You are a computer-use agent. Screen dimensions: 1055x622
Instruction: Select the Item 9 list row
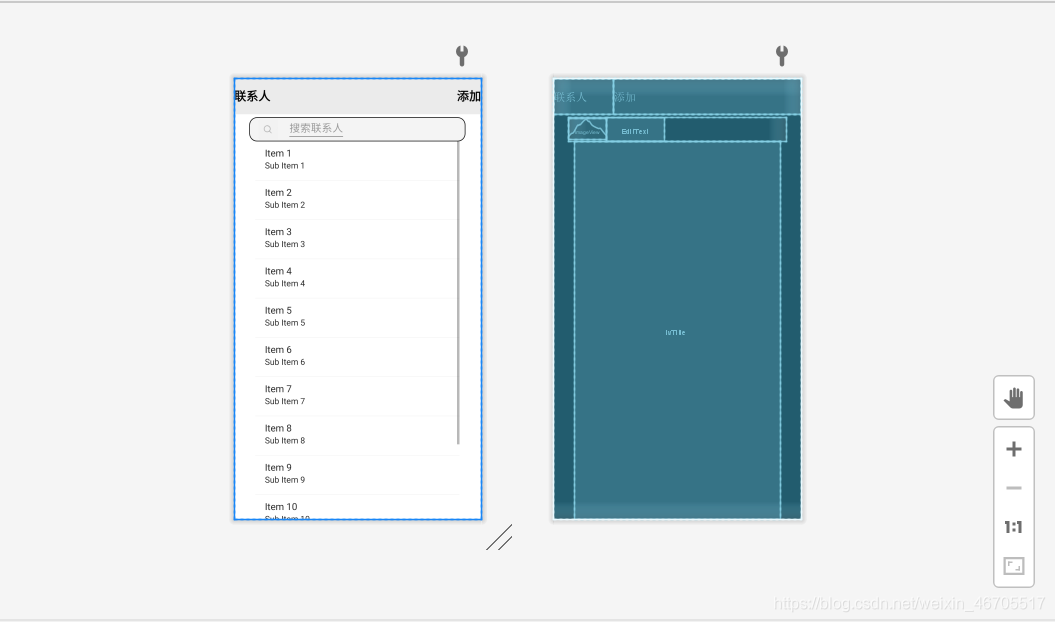click(357, 475)
